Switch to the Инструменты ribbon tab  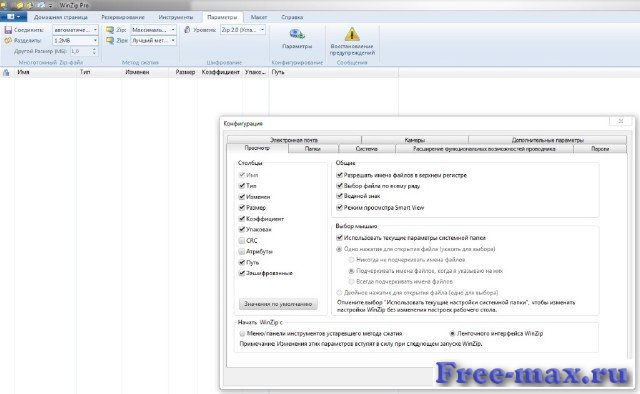point(176,17)
